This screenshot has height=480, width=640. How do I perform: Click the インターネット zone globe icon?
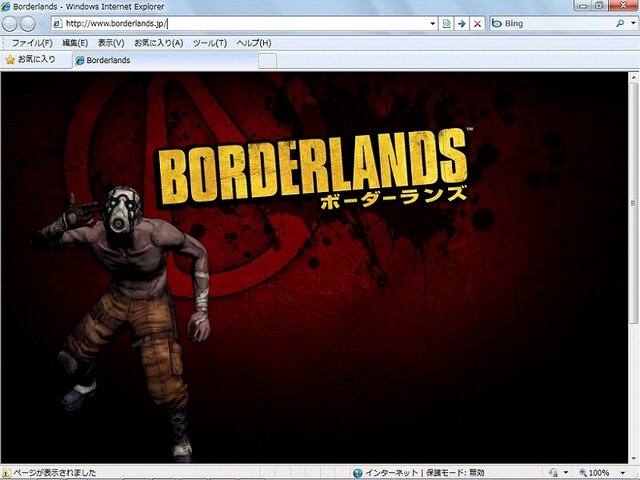click(x=358, y=473)
